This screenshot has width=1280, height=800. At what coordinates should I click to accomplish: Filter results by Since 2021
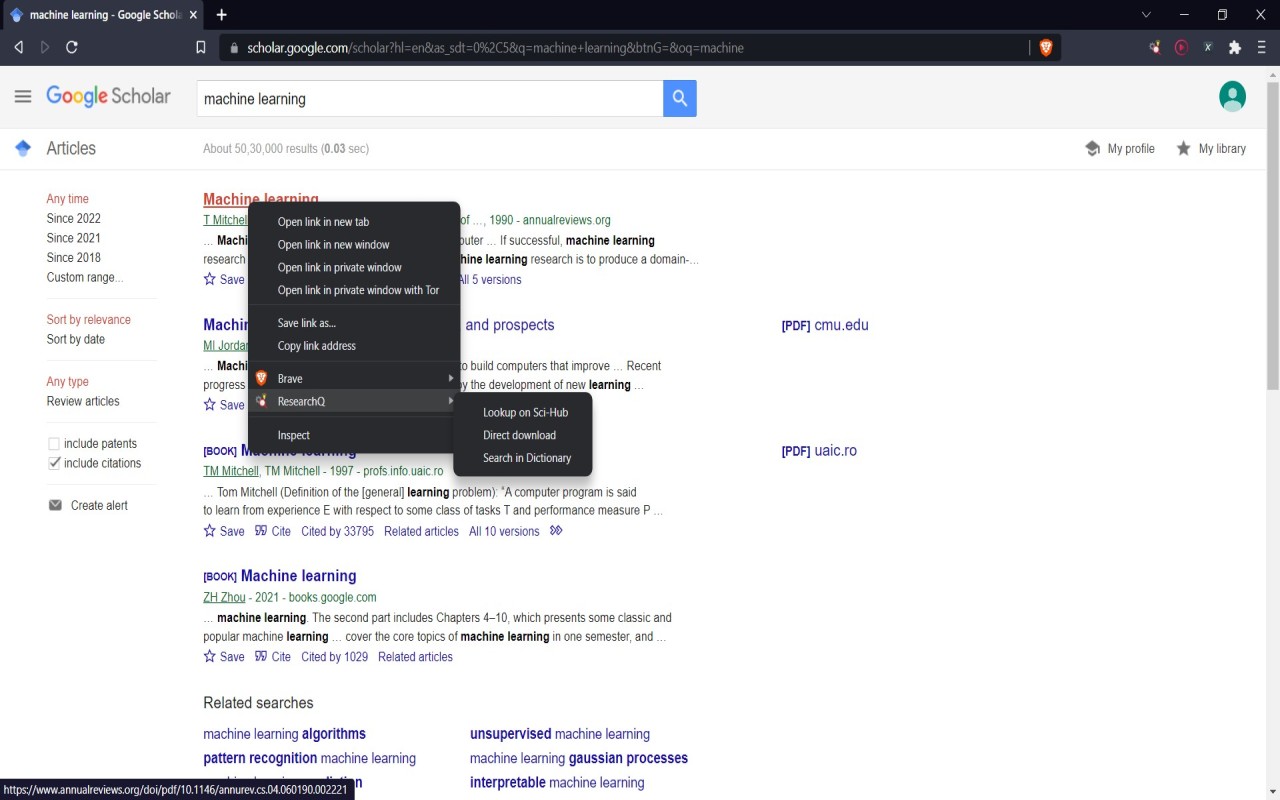point(73,238)
